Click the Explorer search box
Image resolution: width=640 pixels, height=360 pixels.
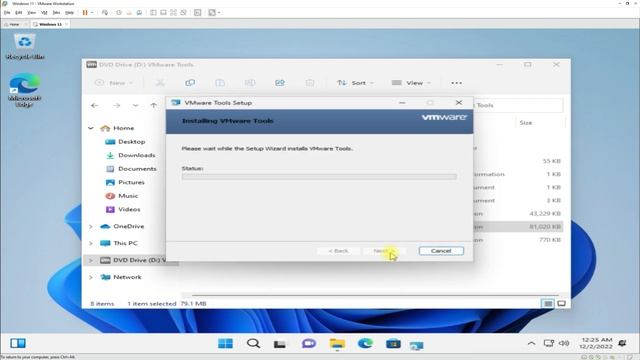click(x=518, y=105)
